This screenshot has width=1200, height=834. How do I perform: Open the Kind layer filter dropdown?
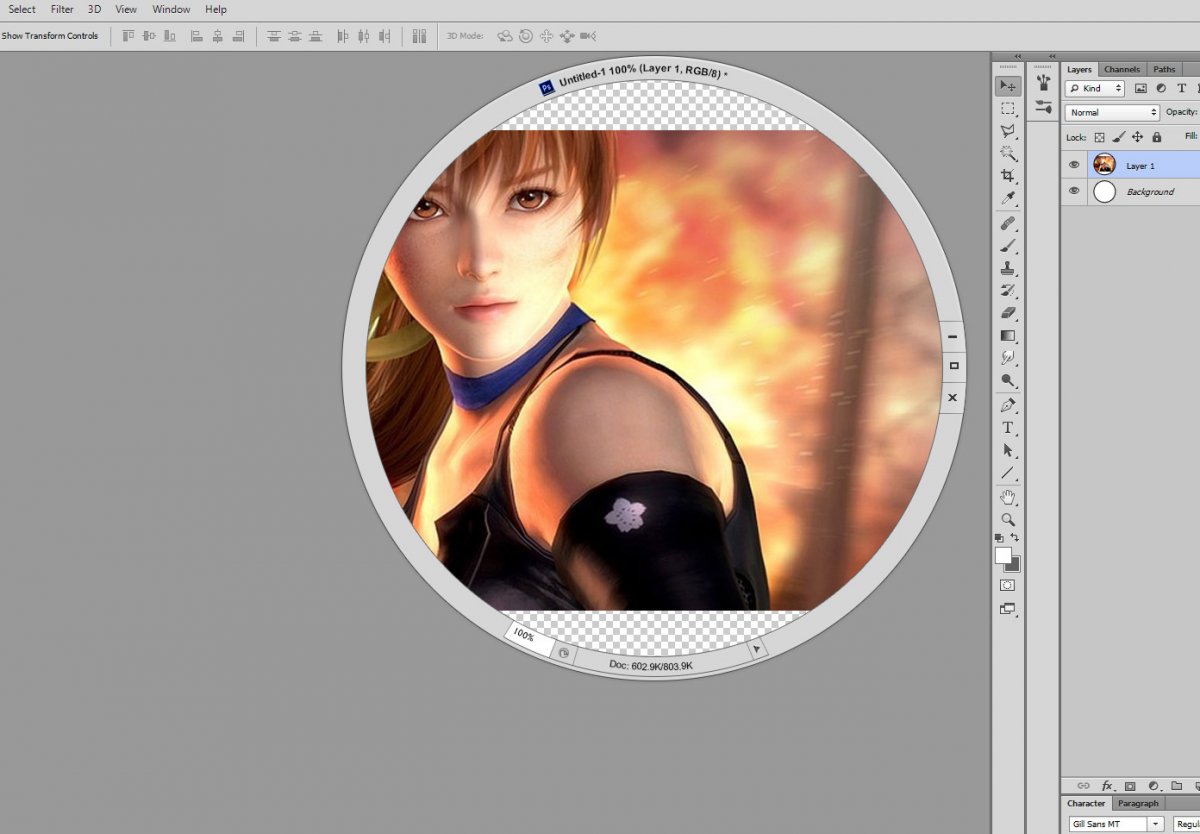click(x=1095, y=89)
